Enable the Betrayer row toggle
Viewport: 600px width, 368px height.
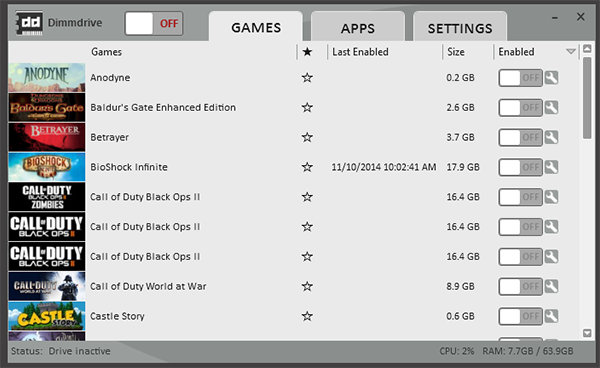tap(520, 138)
